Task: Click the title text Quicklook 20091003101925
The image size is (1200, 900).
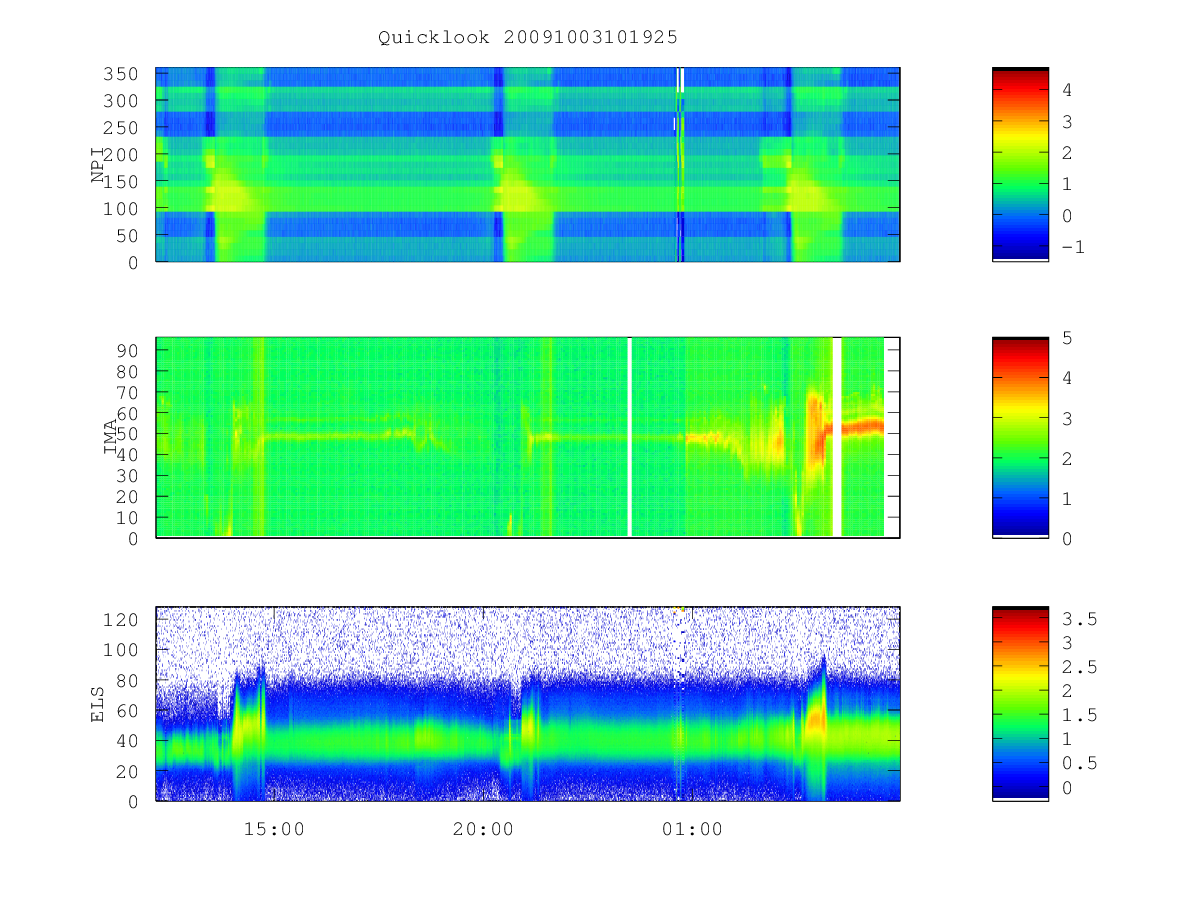Action: (528, 37)
